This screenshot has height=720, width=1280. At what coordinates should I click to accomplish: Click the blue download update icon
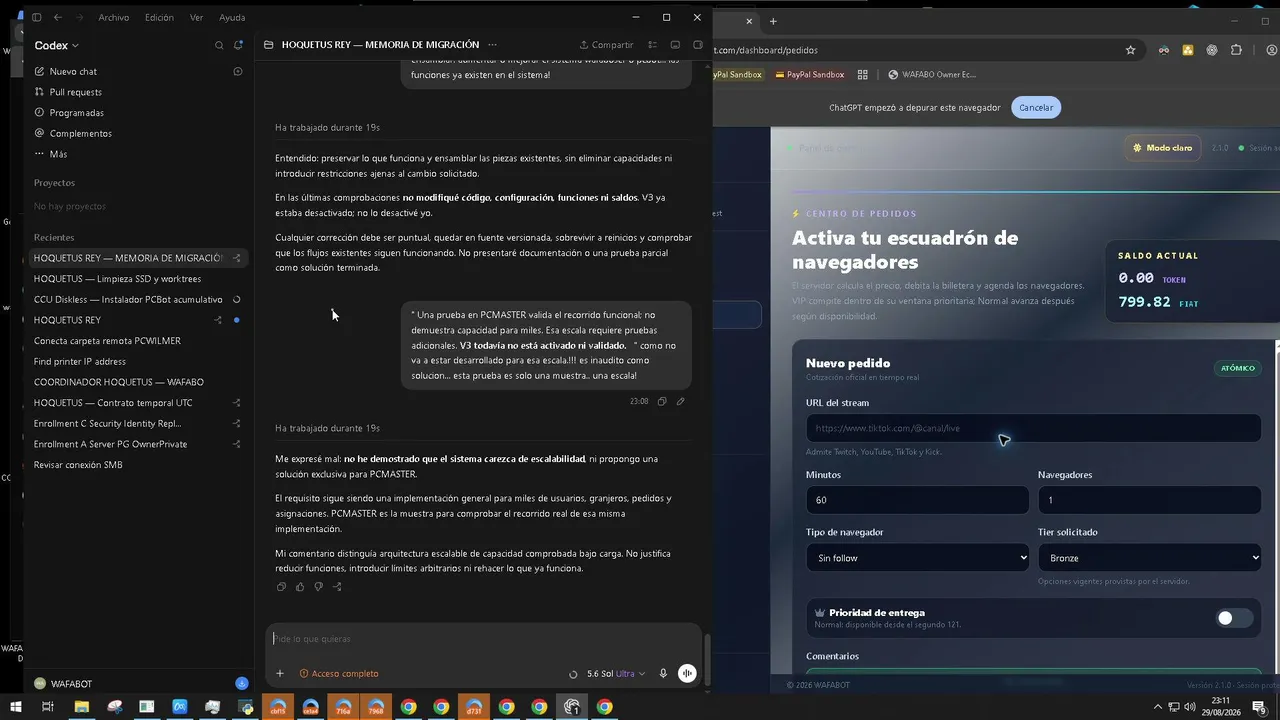point(241,684)
